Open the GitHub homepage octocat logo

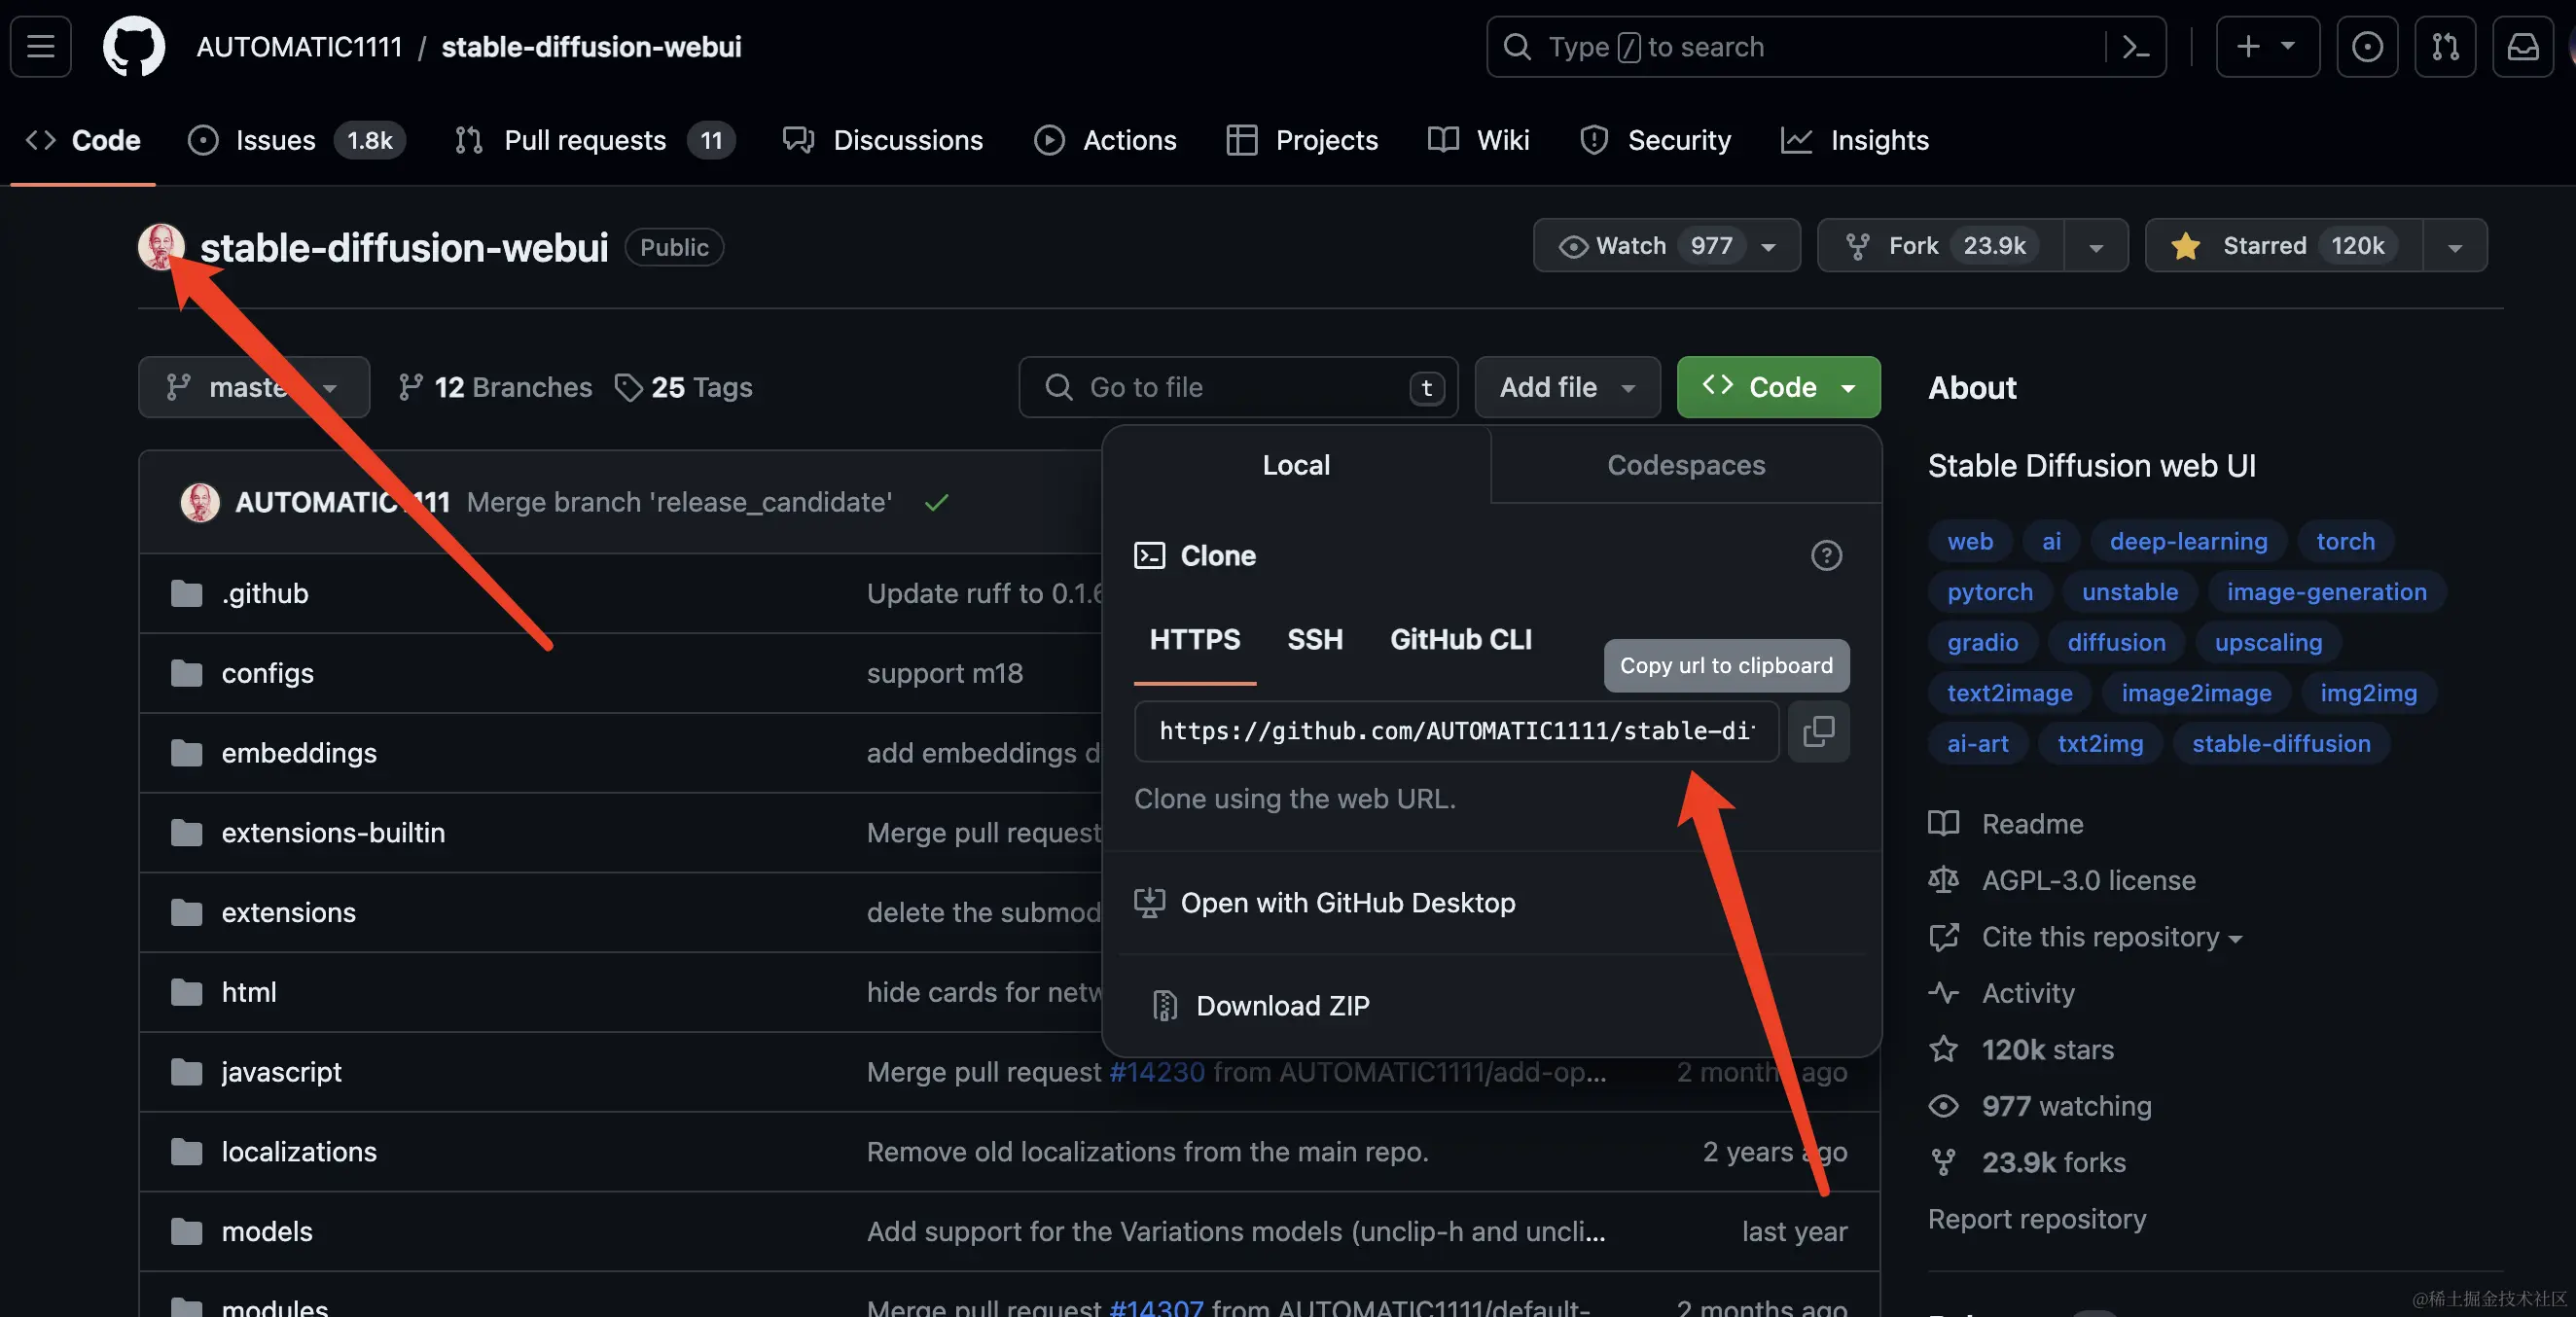click(x=134, y=46)
